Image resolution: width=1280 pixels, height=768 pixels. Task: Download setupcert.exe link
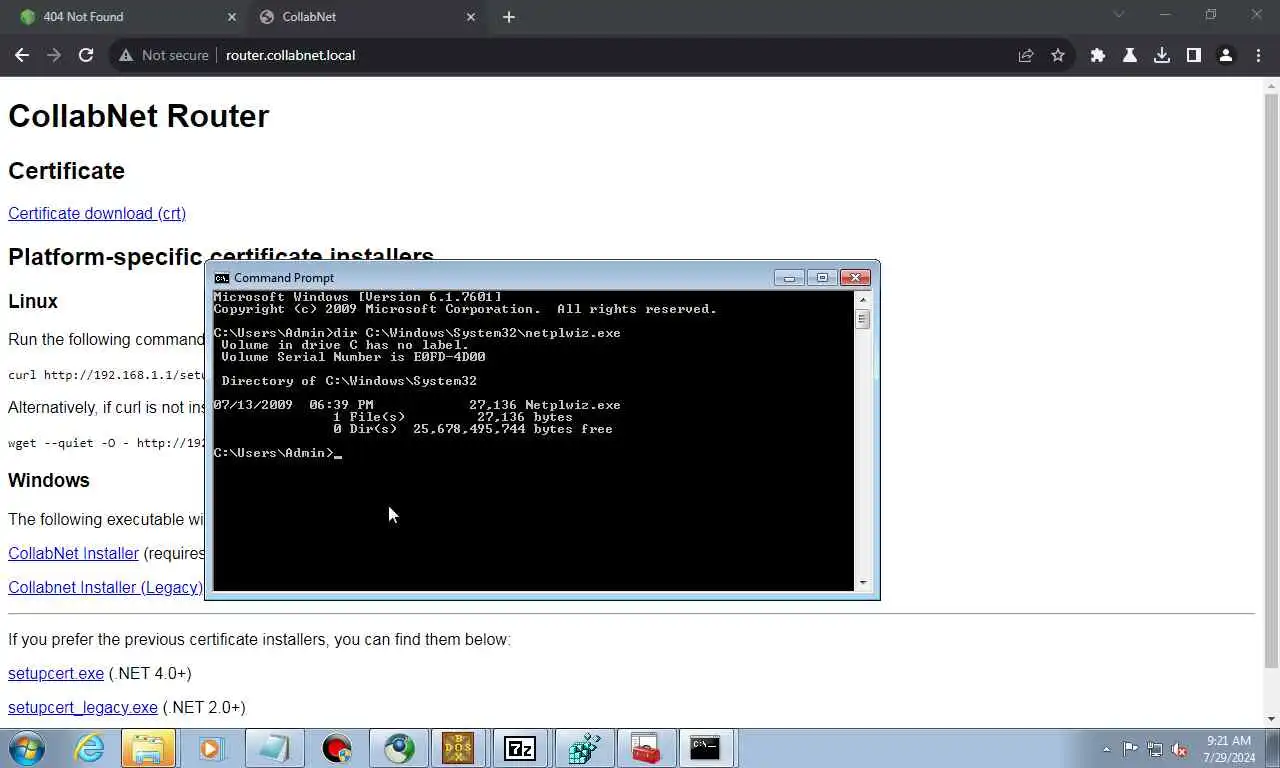coord(56,673)
